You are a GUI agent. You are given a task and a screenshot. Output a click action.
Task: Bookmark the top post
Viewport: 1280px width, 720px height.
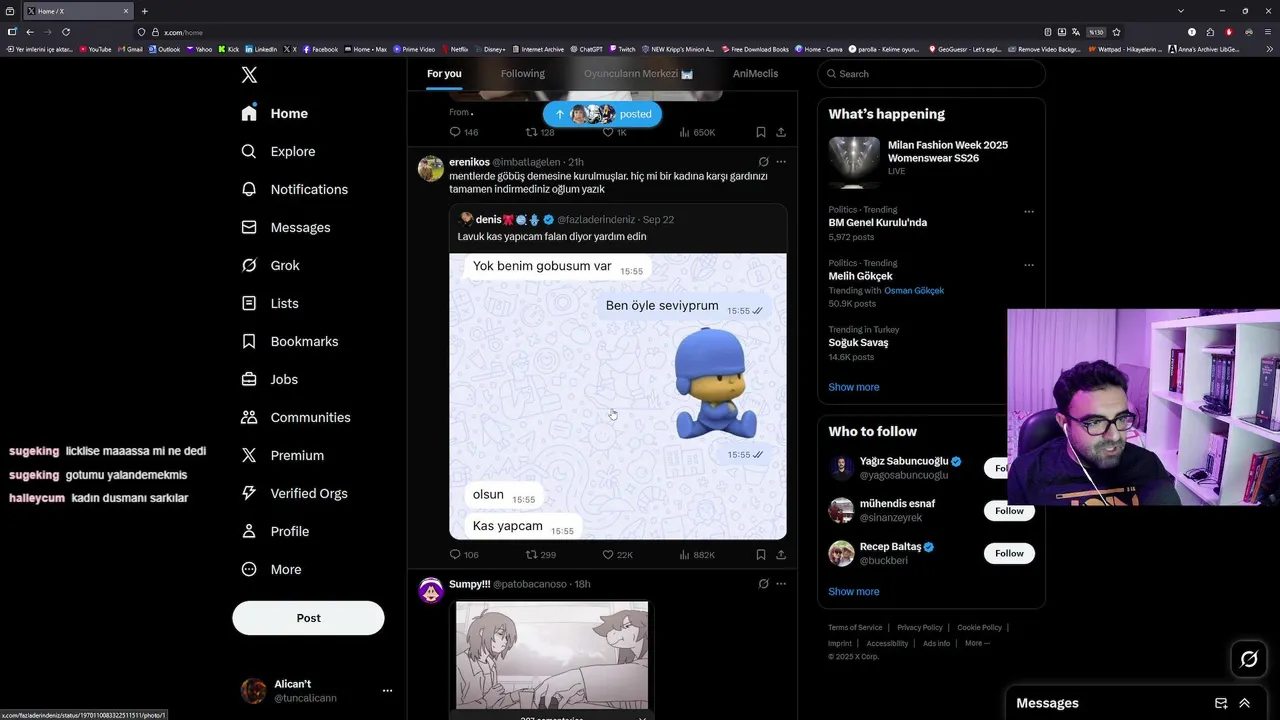pos(761,132)
